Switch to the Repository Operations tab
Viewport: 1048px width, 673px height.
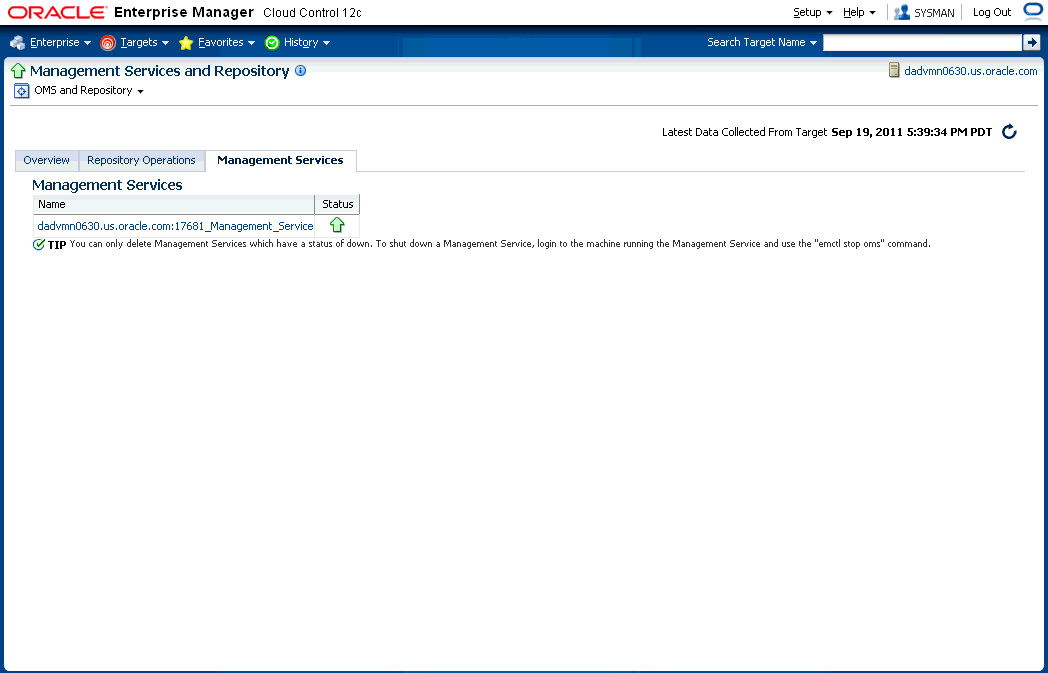point(141,160)
